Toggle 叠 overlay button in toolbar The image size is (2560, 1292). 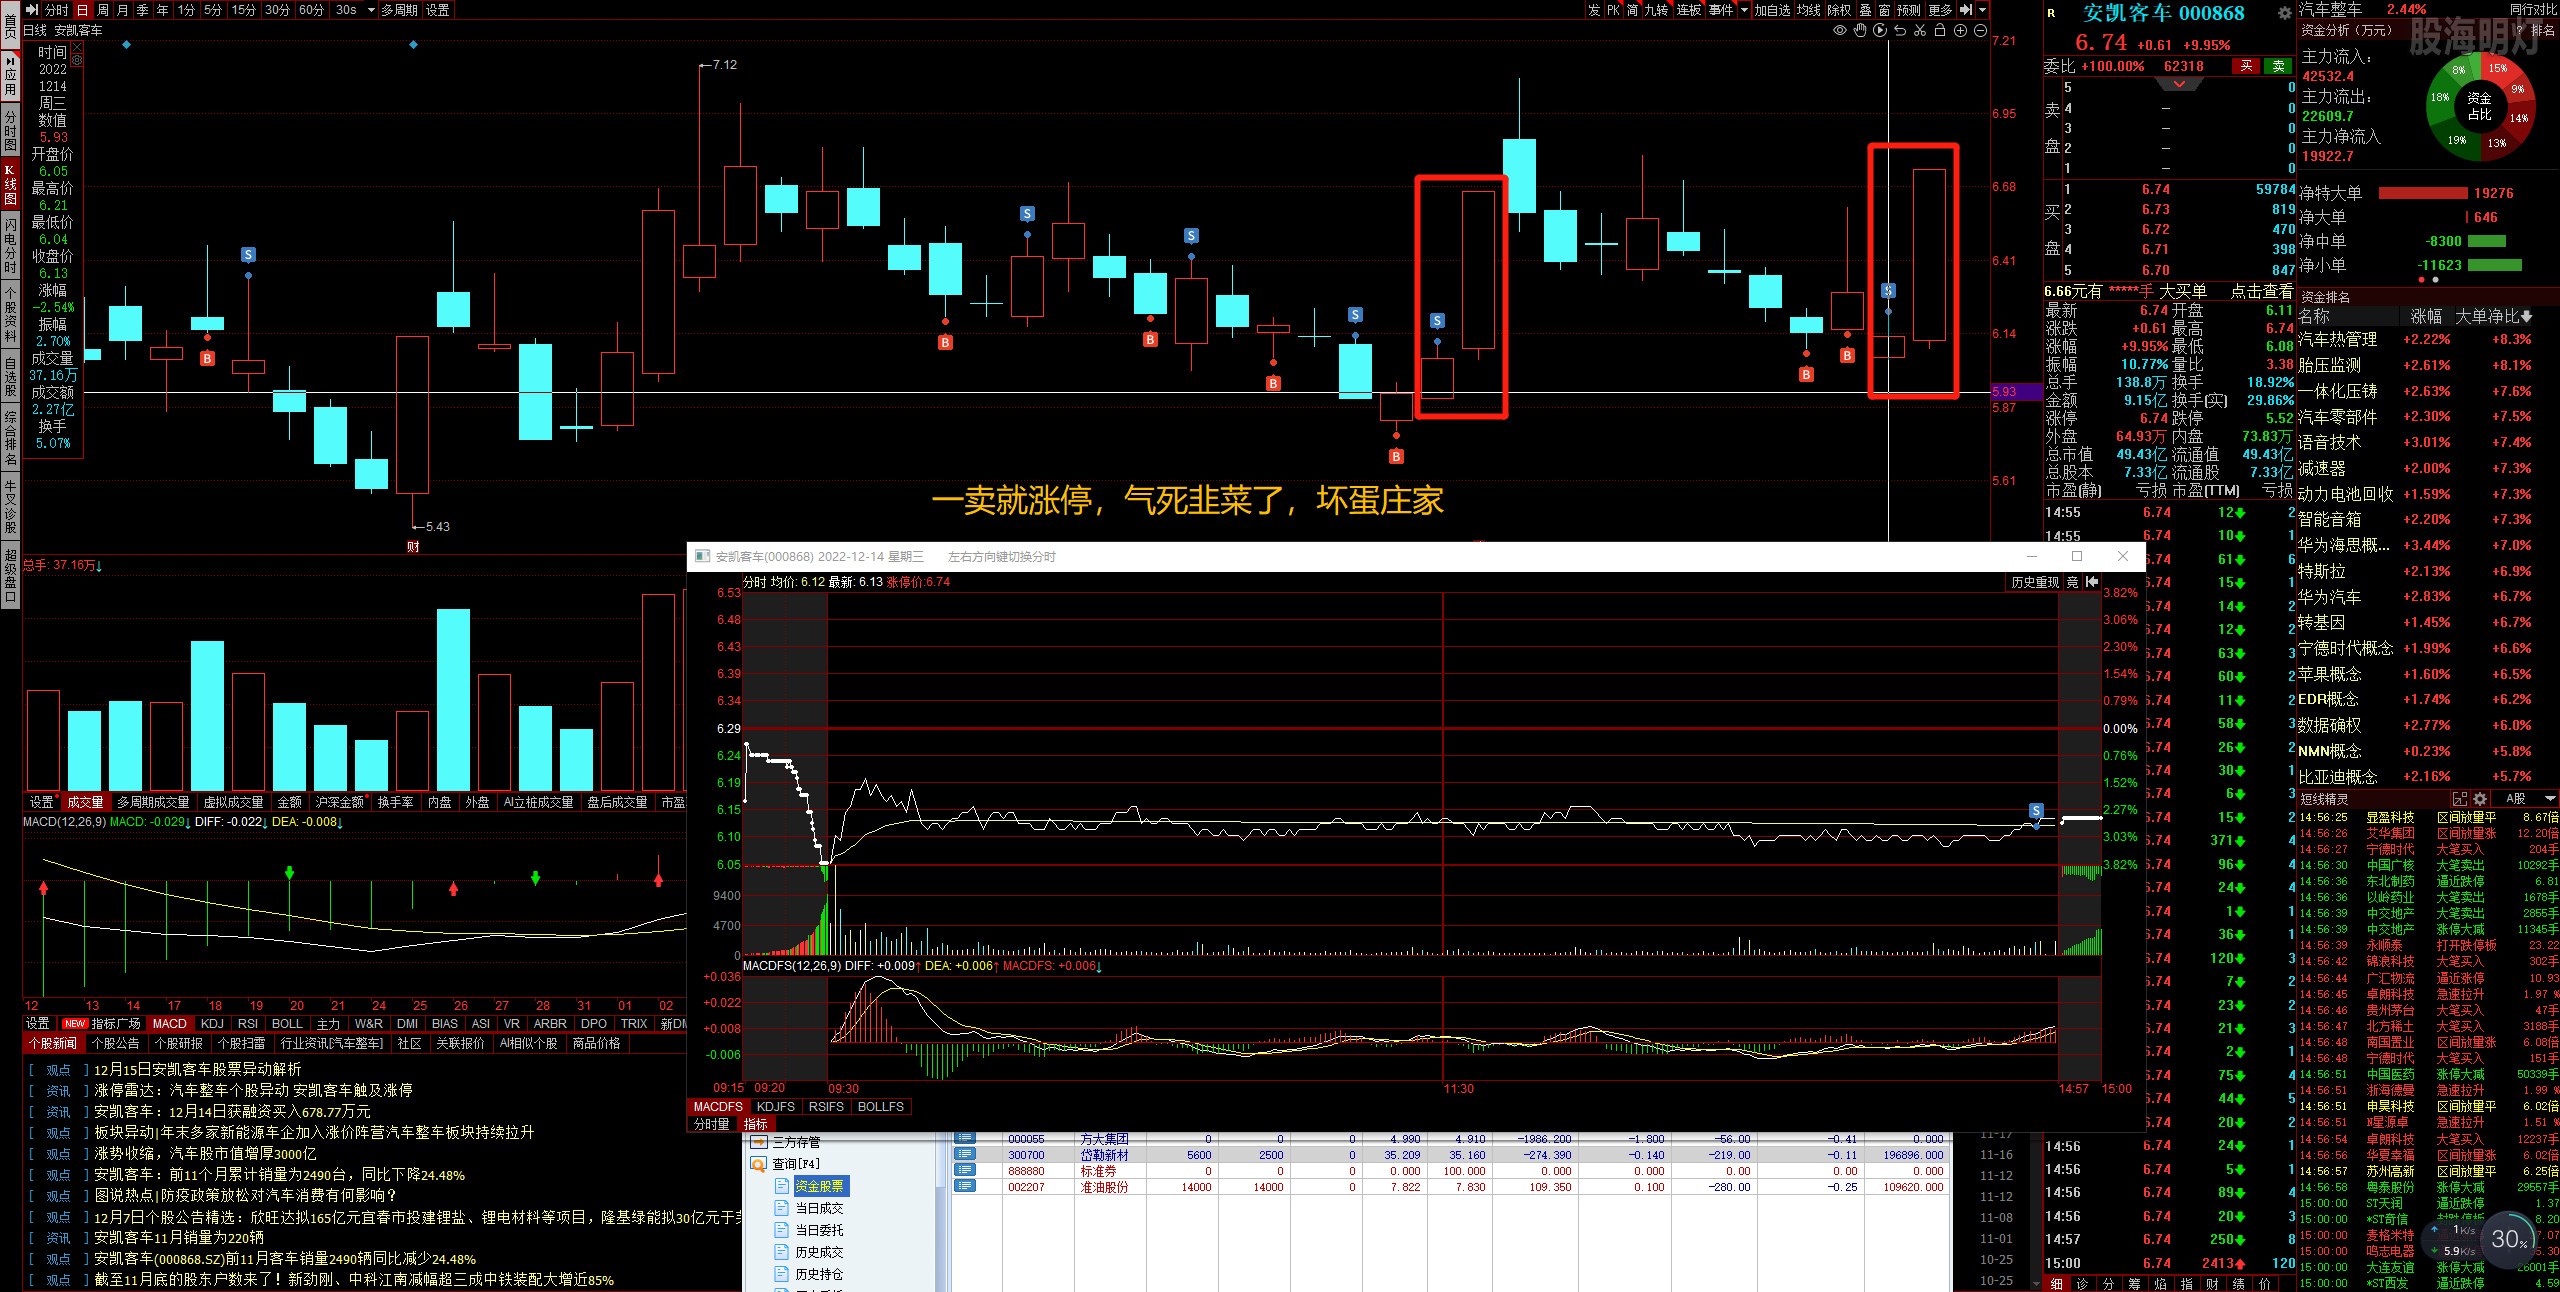(x=1865, y=10)
